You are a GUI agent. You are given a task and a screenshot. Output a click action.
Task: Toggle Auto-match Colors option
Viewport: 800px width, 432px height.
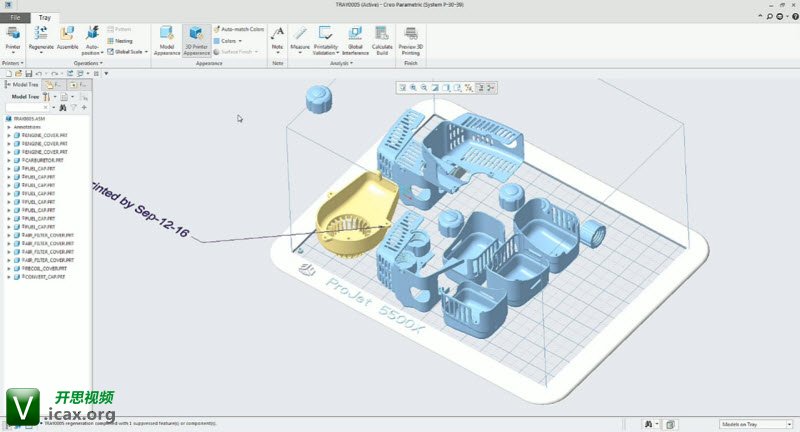(x=238, y=30)
